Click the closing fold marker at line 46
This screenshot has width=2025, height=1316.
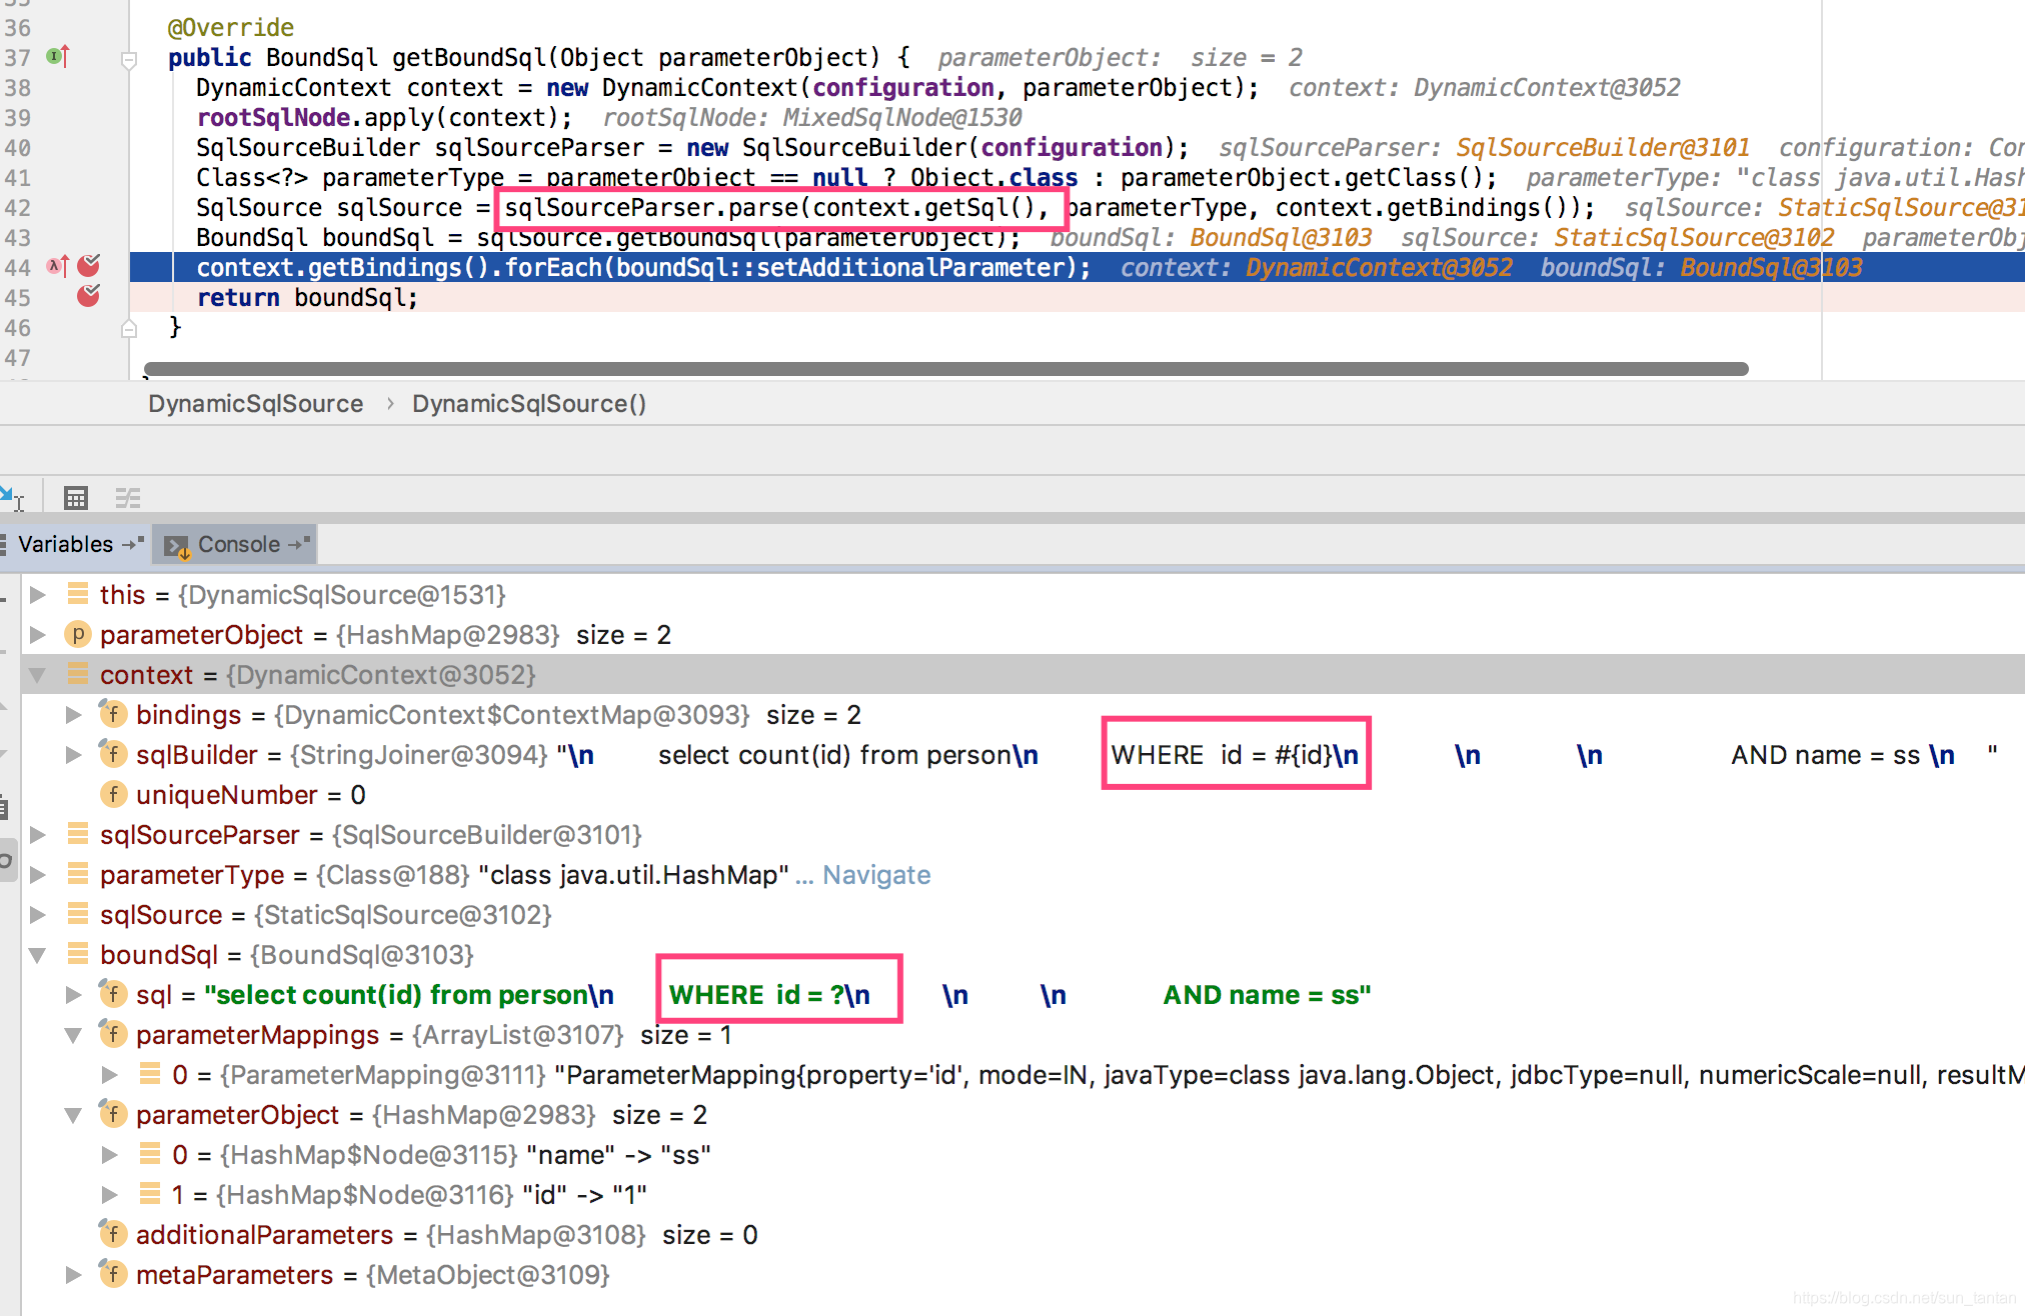tap(129, 328)
